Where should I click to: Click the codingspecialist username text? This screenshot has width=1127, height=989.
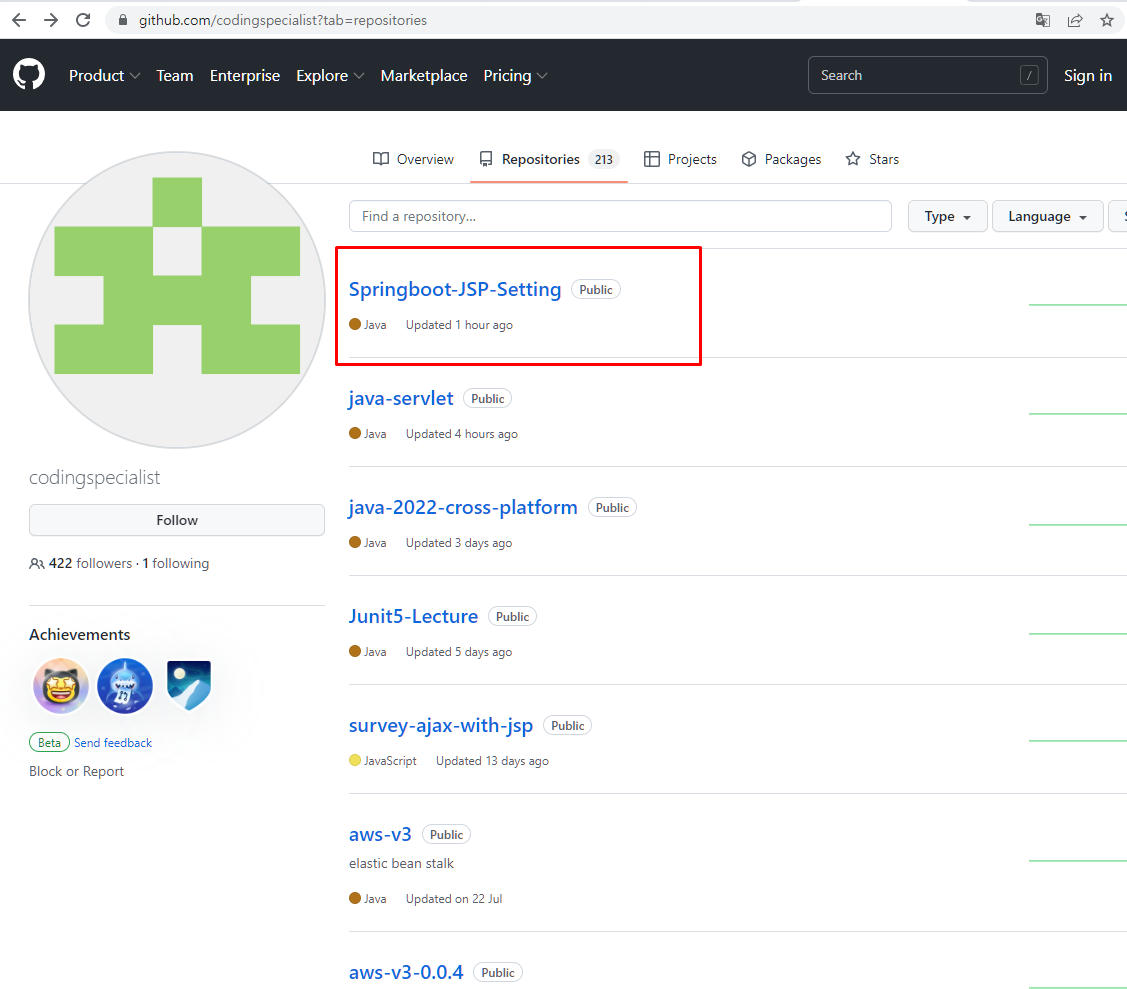click(x=94, y=477)
